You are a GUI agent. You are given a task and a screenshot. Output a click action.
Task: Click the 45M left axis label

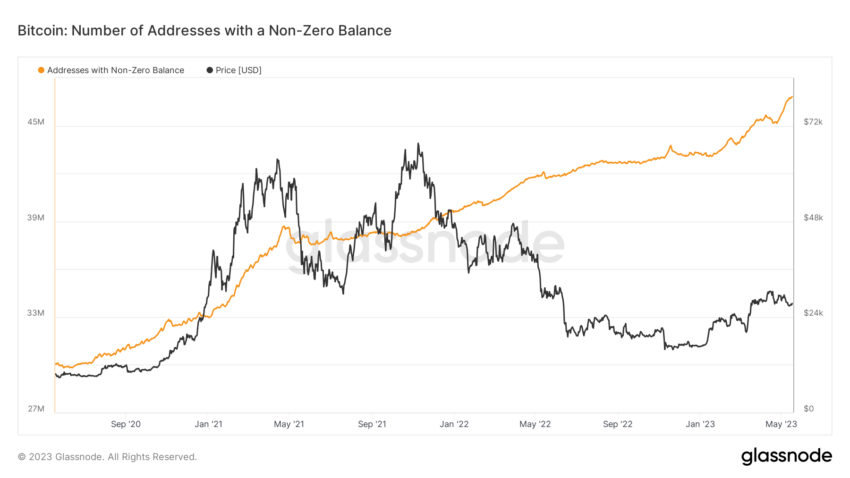coord(36,122)
